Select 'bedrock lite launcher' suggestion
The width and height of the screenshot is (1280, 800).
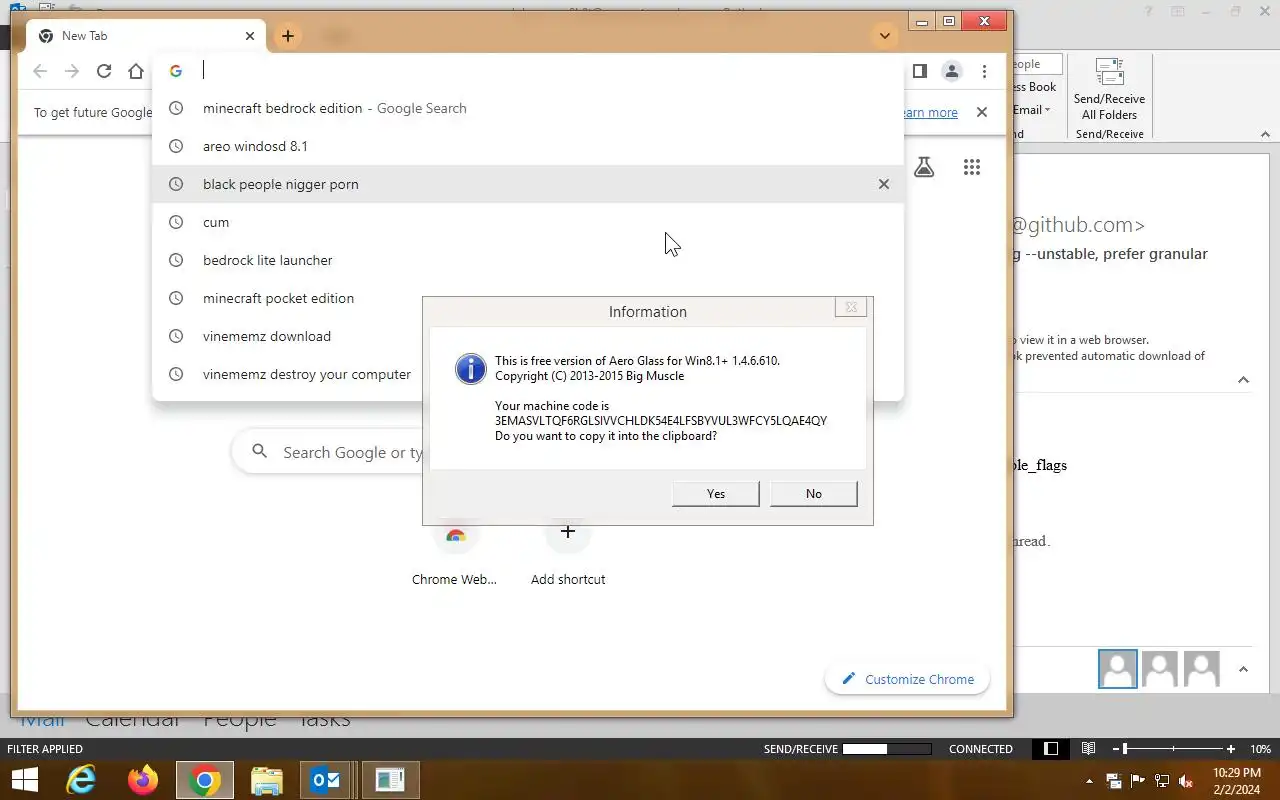[527, 260]
